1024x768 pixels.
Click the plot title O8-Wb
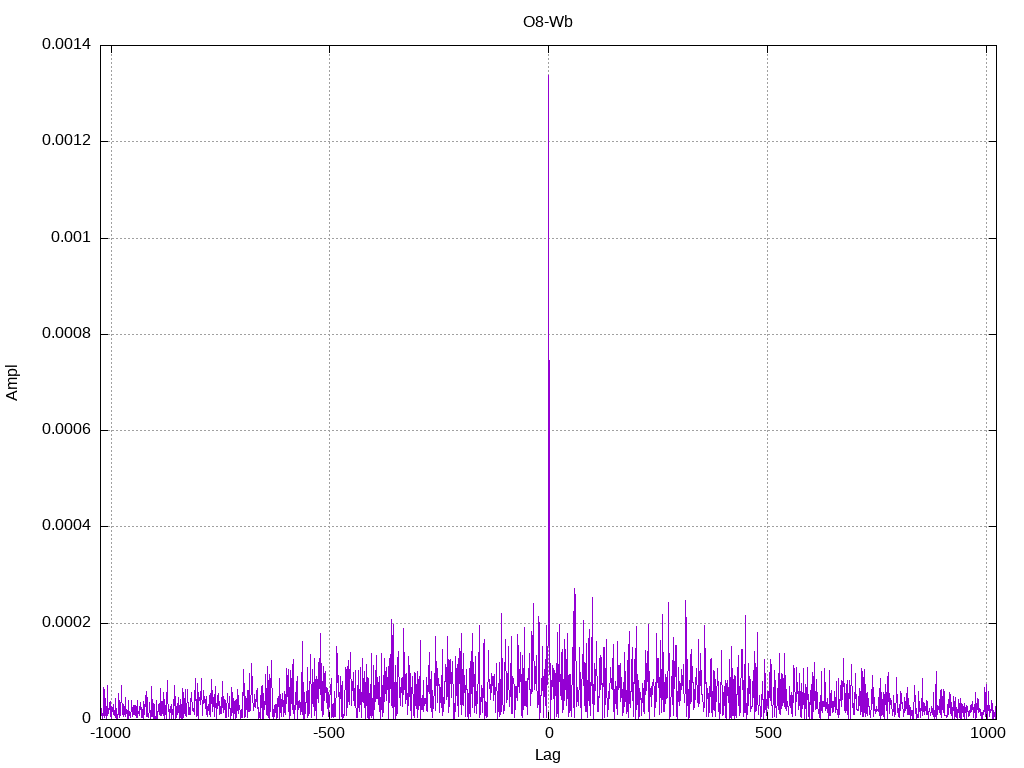tap(548, 21)
